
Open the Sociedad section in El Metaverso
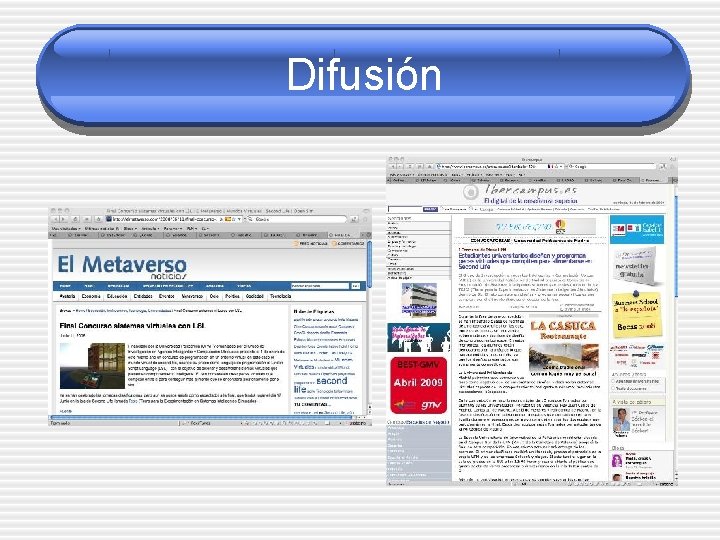tap(254, 297)
